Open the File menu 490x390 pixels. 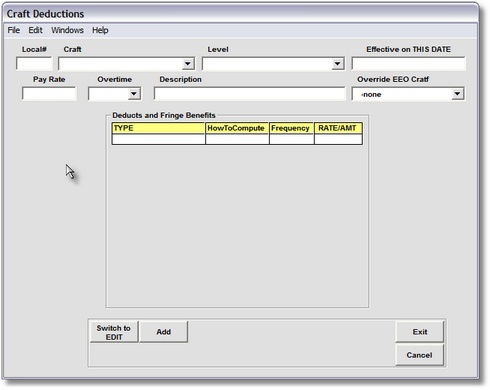pyautogui.click(x=14, y=30)
